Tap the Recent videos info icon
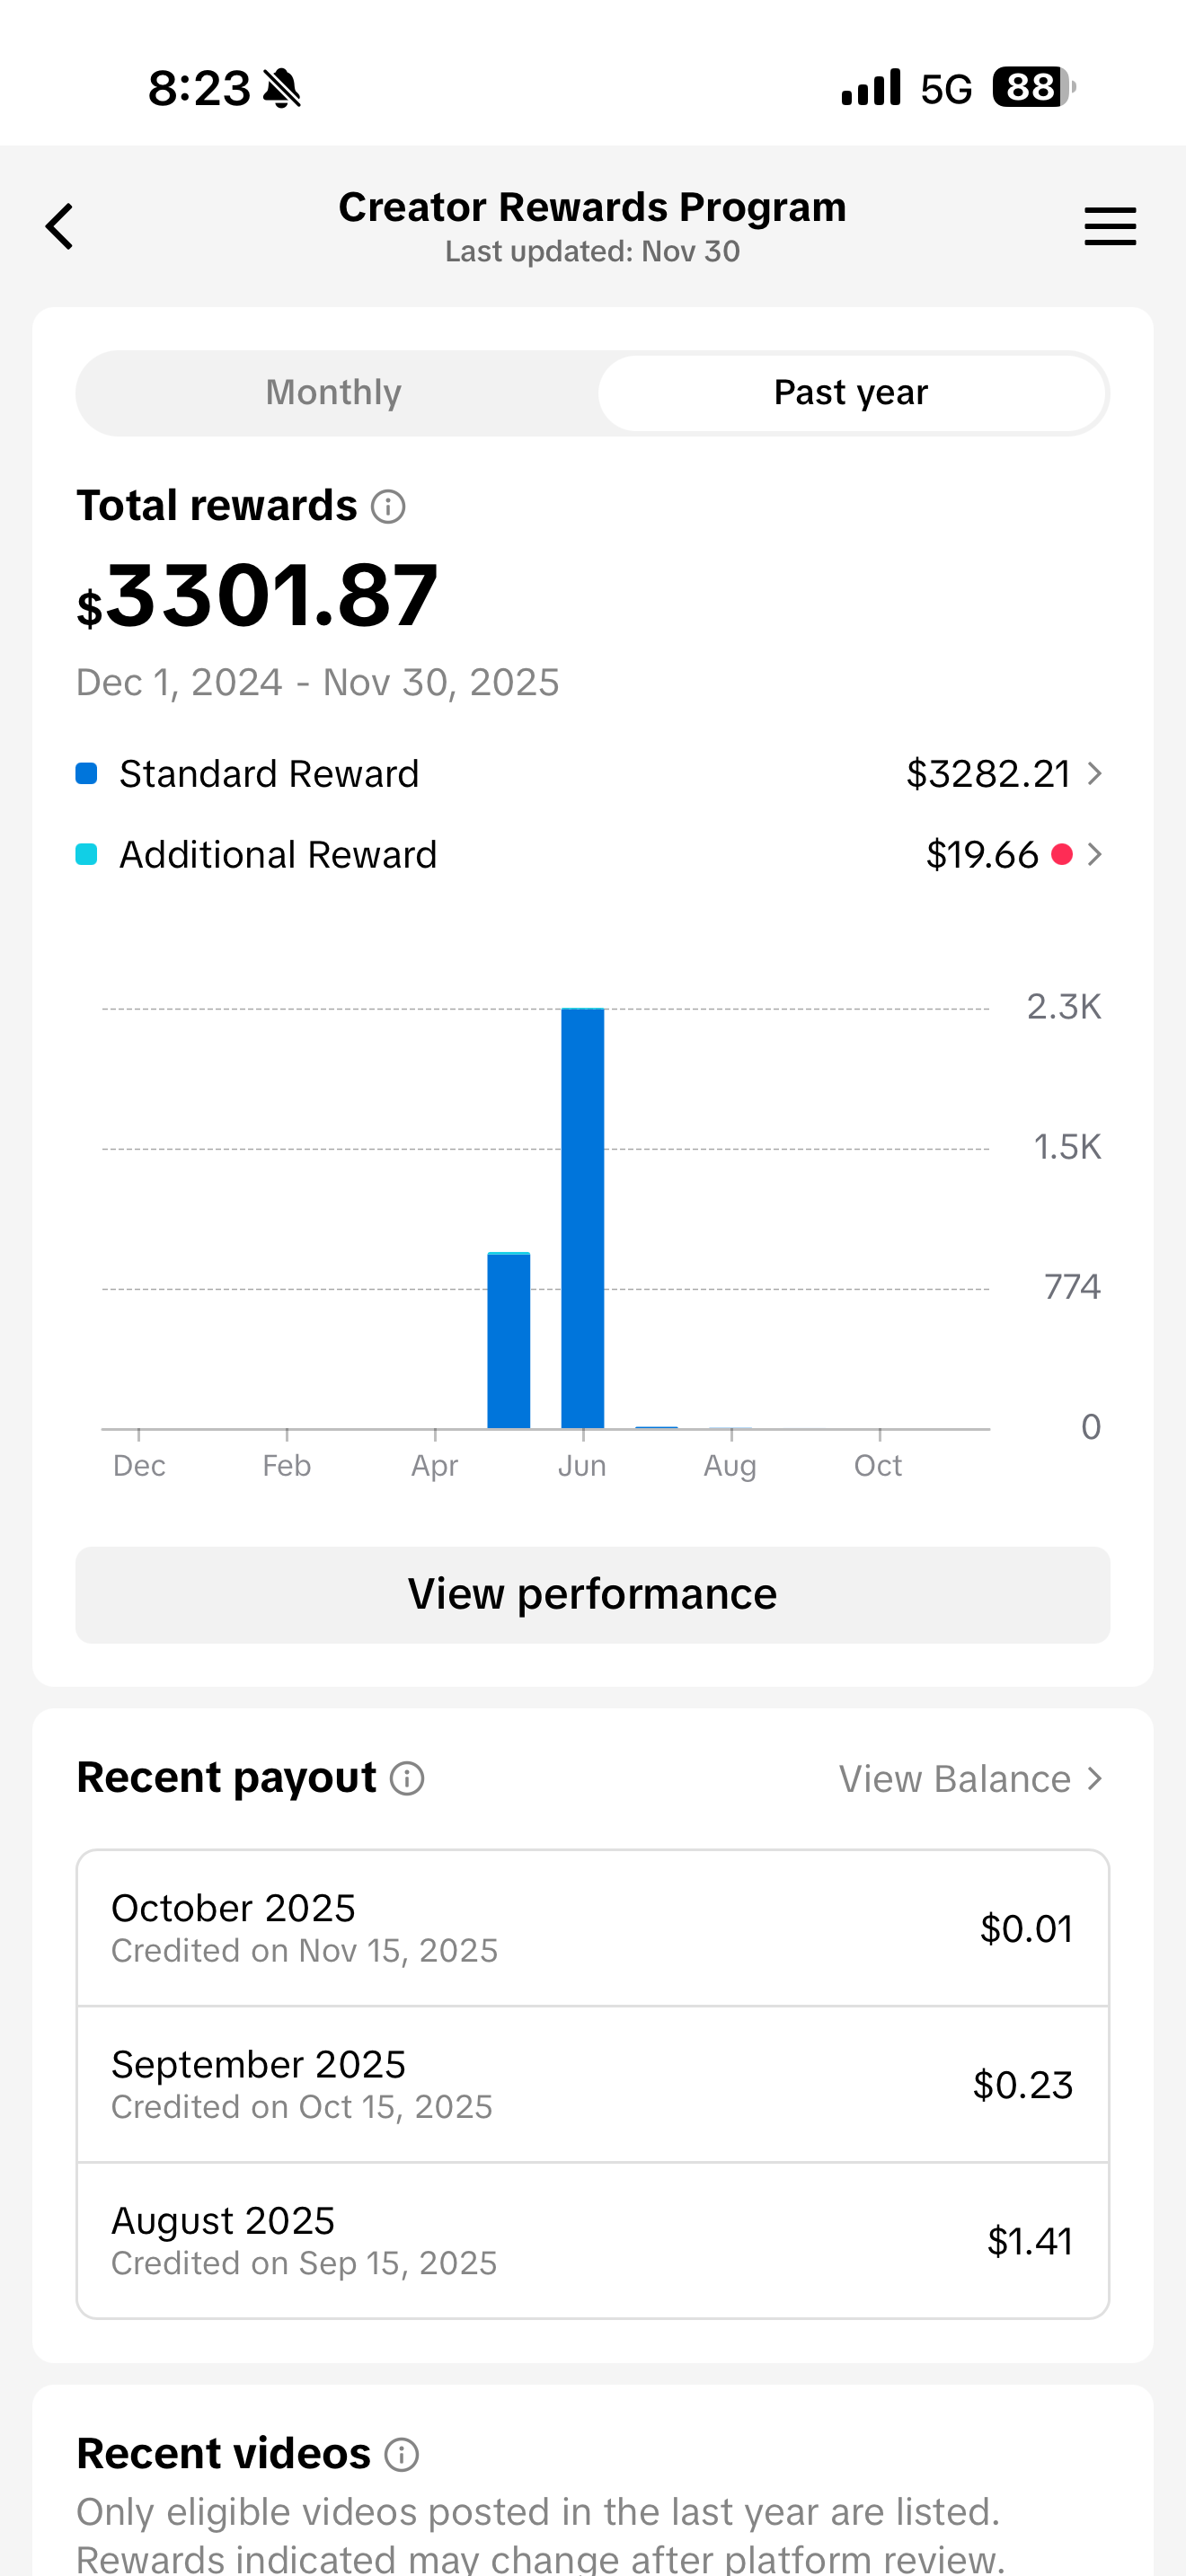 [402, 2454]
